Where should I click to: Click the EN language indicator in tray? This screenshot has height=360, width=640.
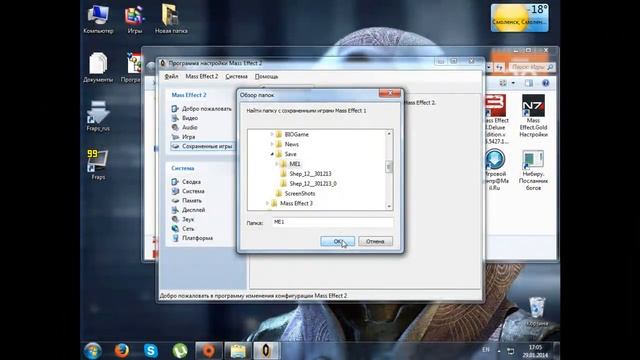[x=486, y=349]
